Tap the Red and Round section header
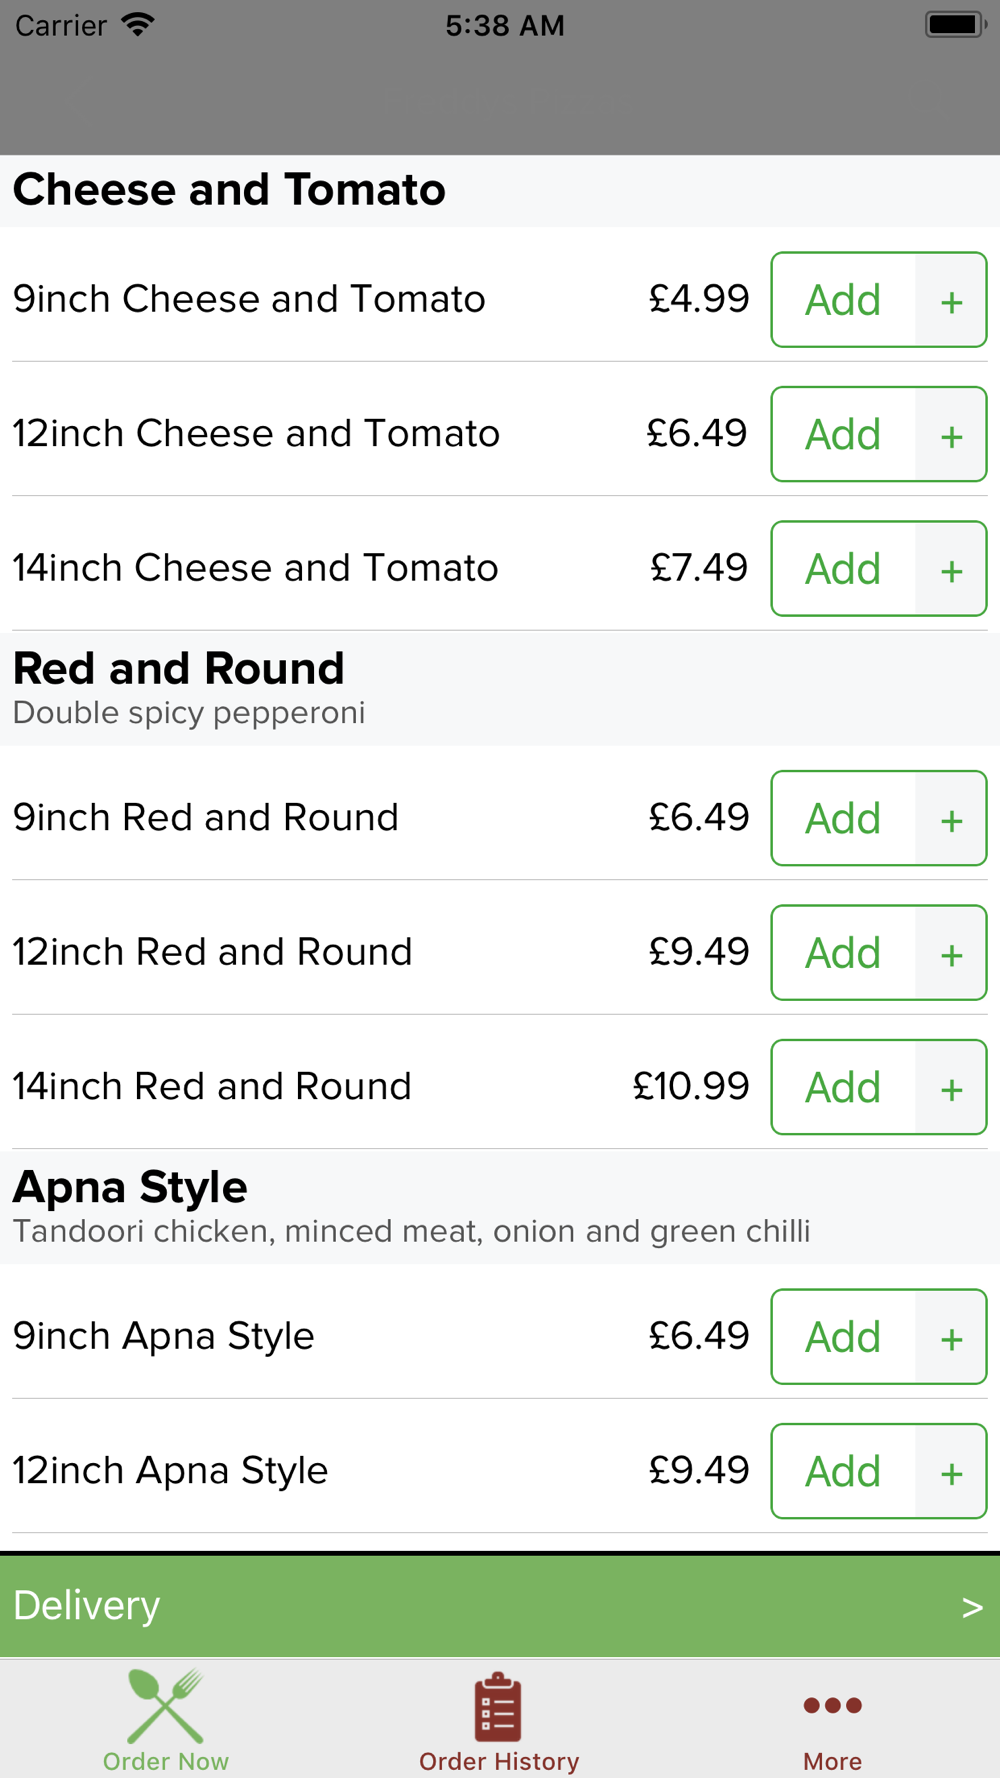Screen dimensions: 1000x1778 [500, 689]
